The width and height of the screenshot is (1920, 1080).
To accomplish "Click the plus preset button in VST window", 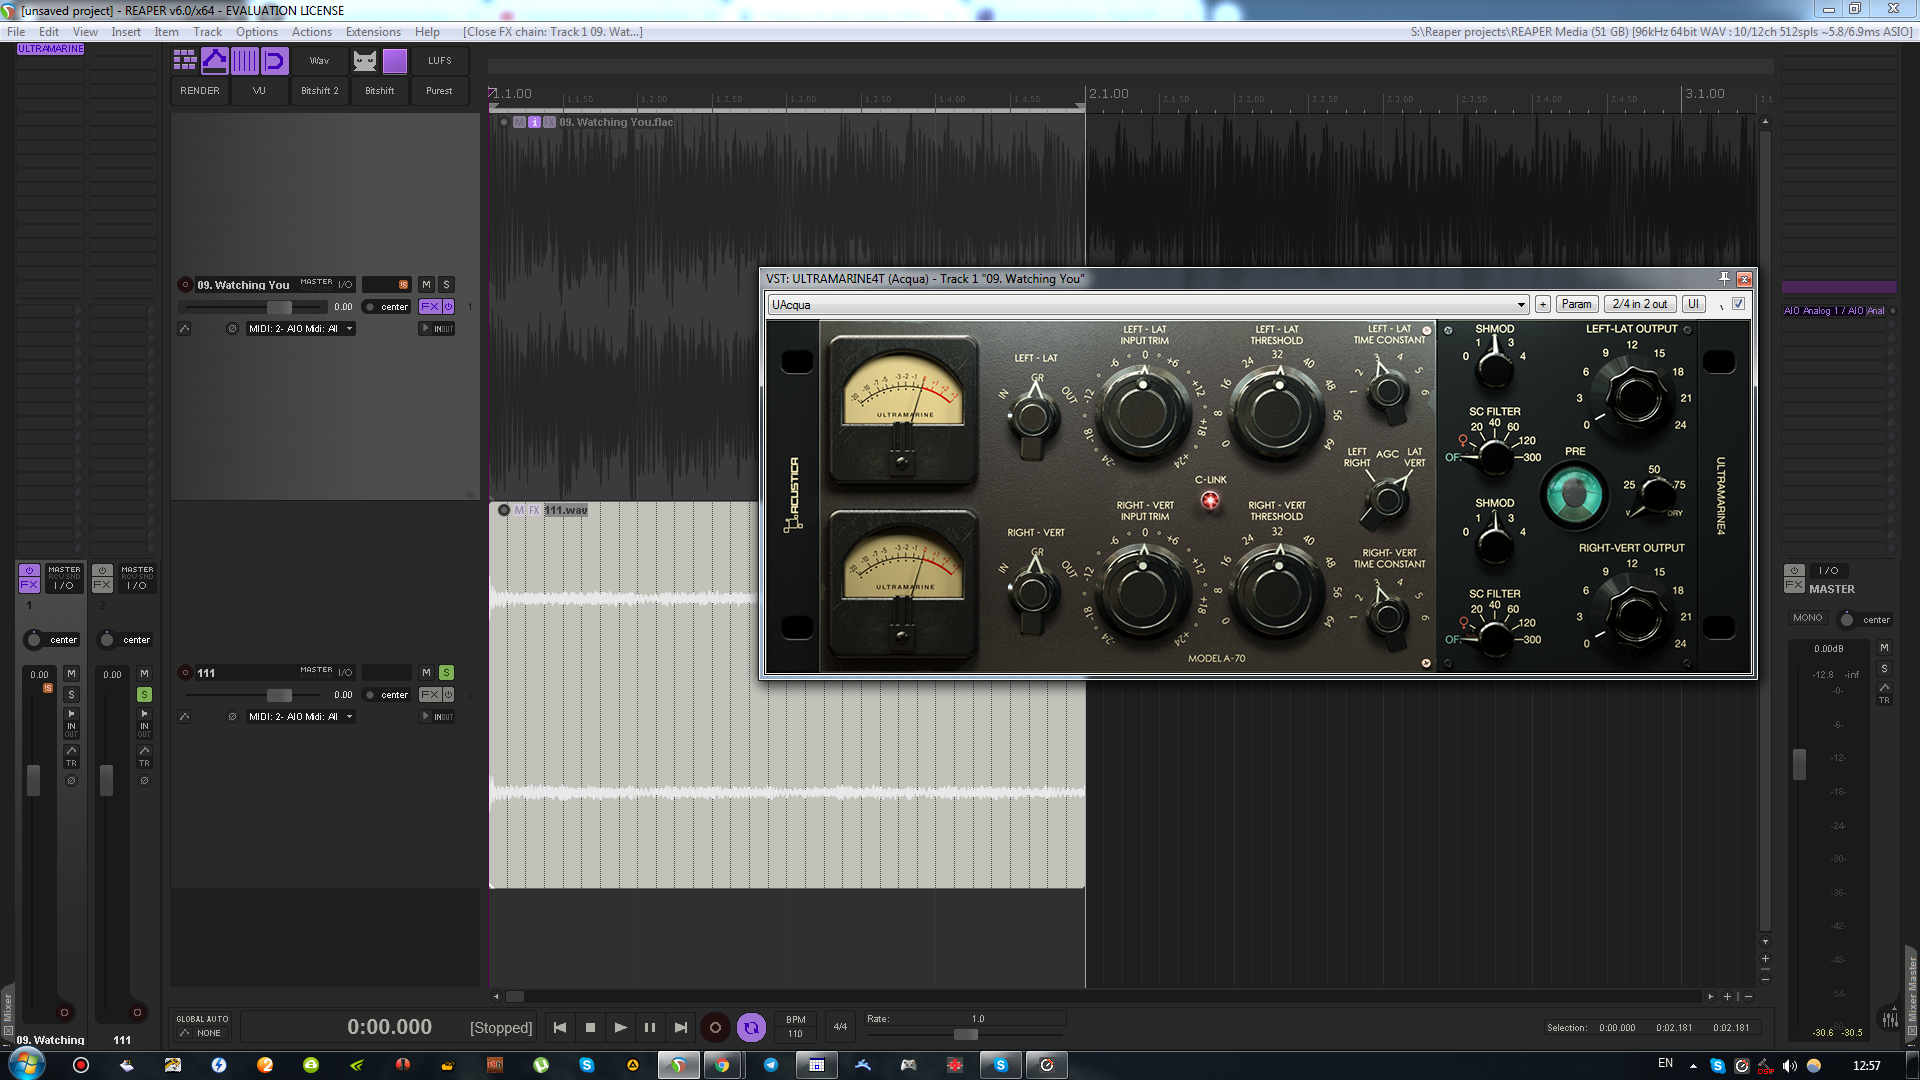I will (1543, 305).
